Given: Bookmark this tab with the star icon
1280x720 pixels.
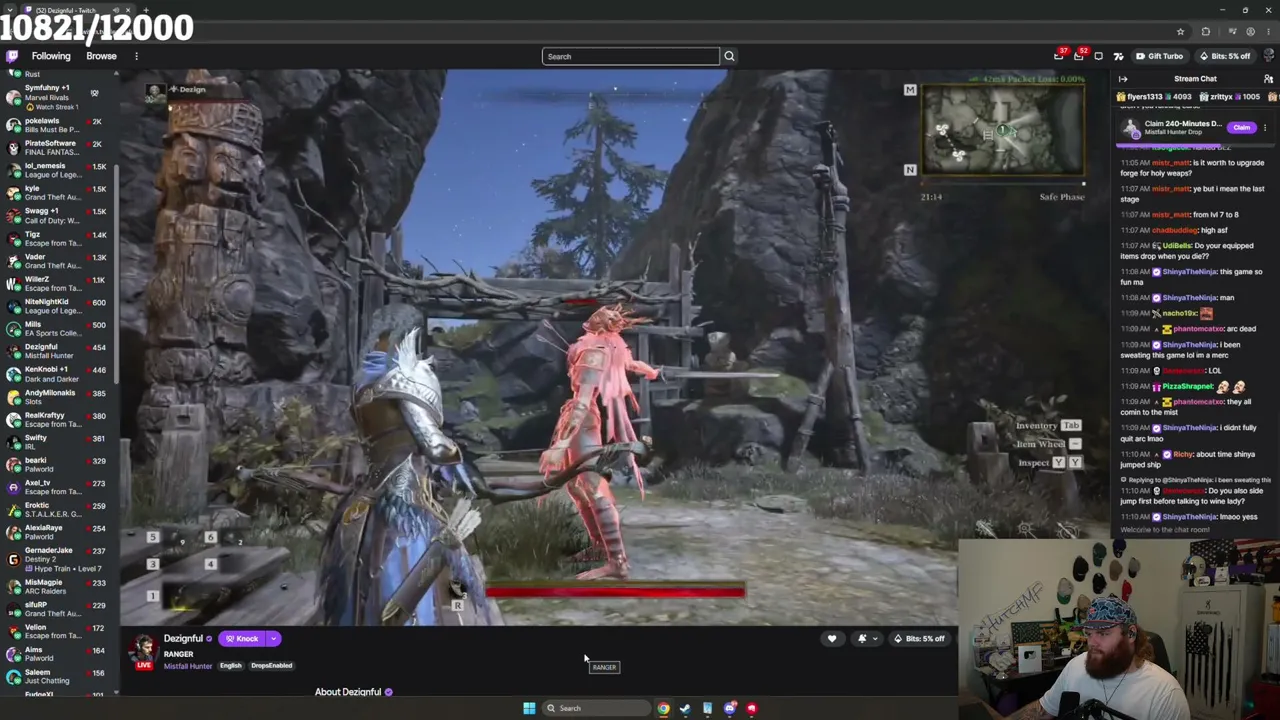Looking at the screenshot, I should coord(1180,32).
